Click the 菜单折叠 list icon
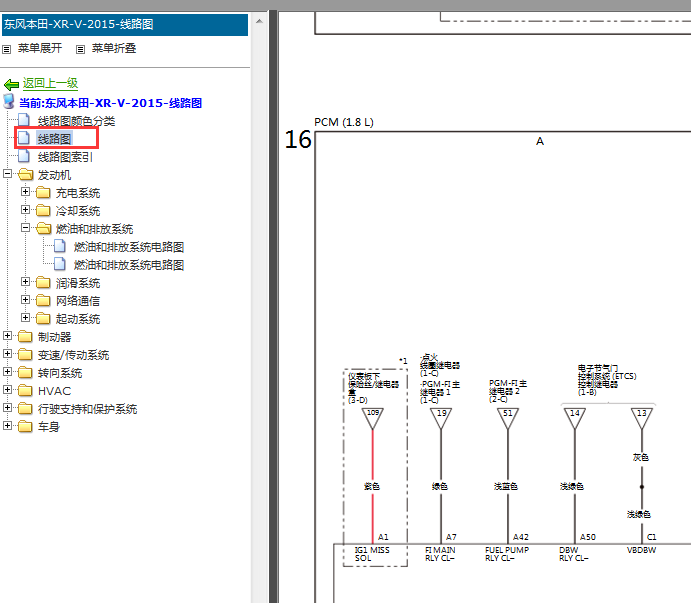This screenshot has width=691, height=603. click(80, 49)
